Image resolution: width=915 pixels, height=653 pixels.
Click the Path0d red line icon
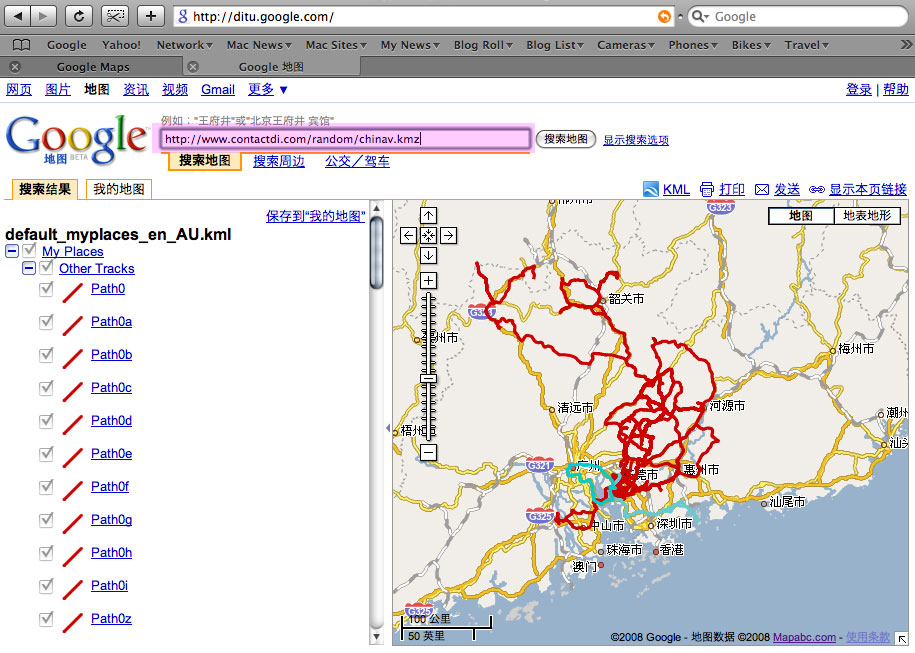73,424
